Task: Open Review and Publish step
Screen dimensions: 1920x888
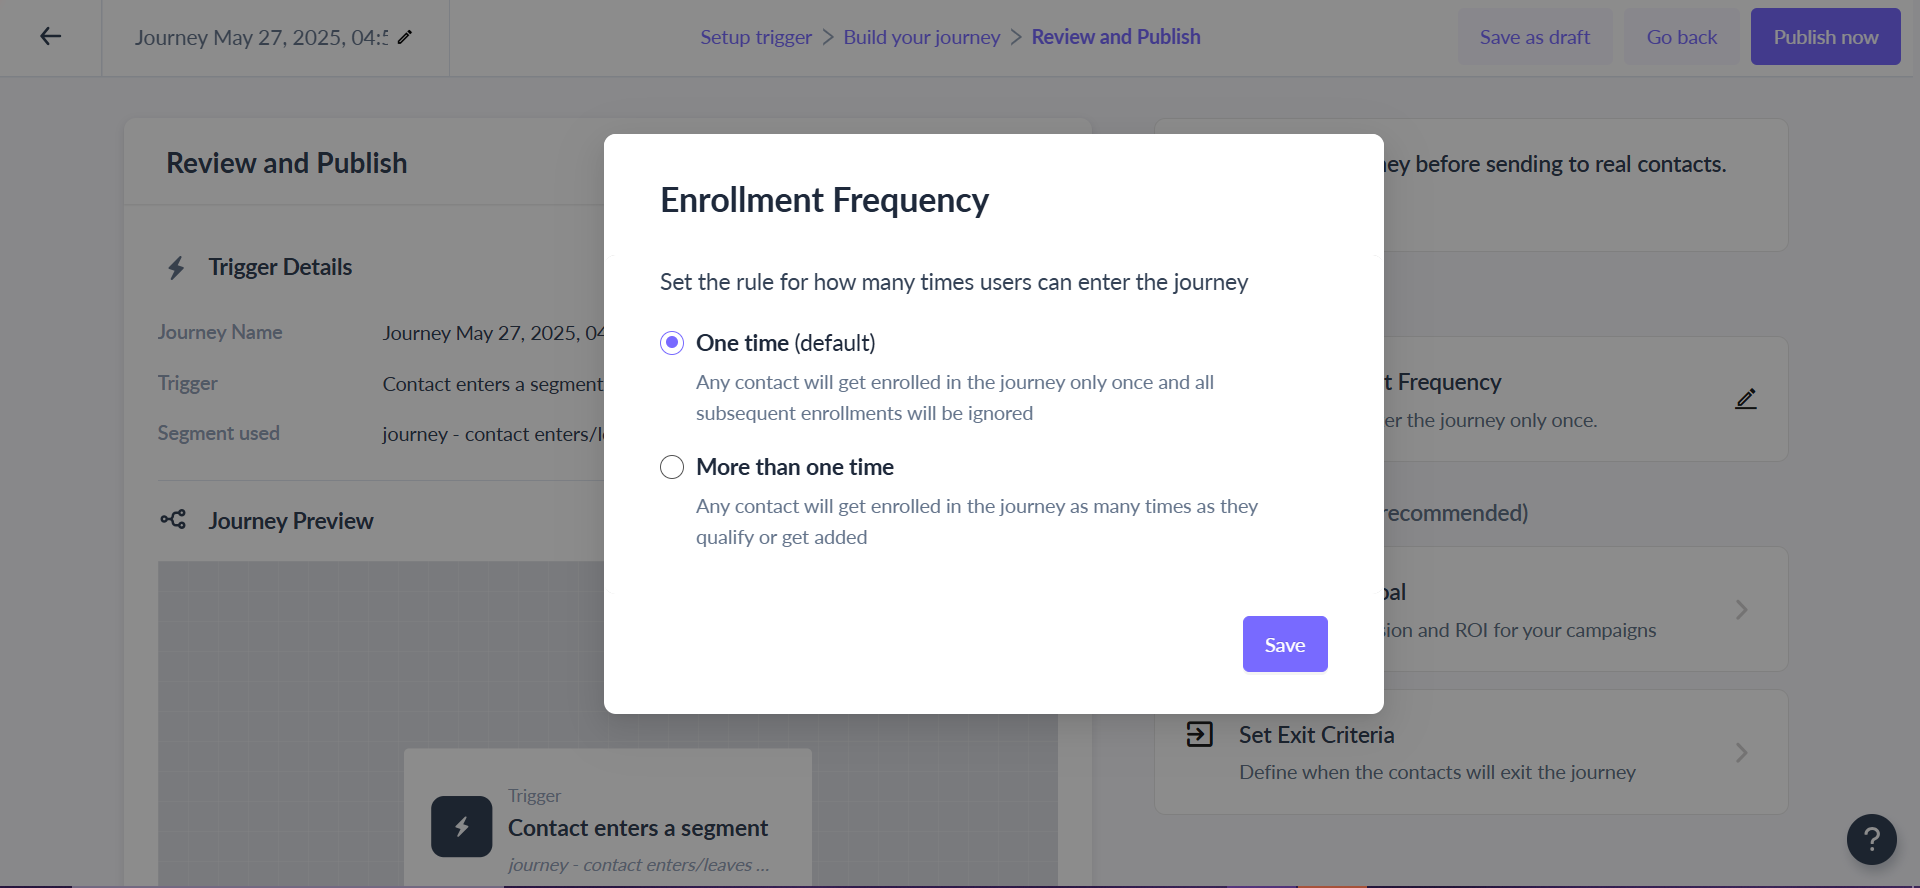Action: coord(1115,37)
